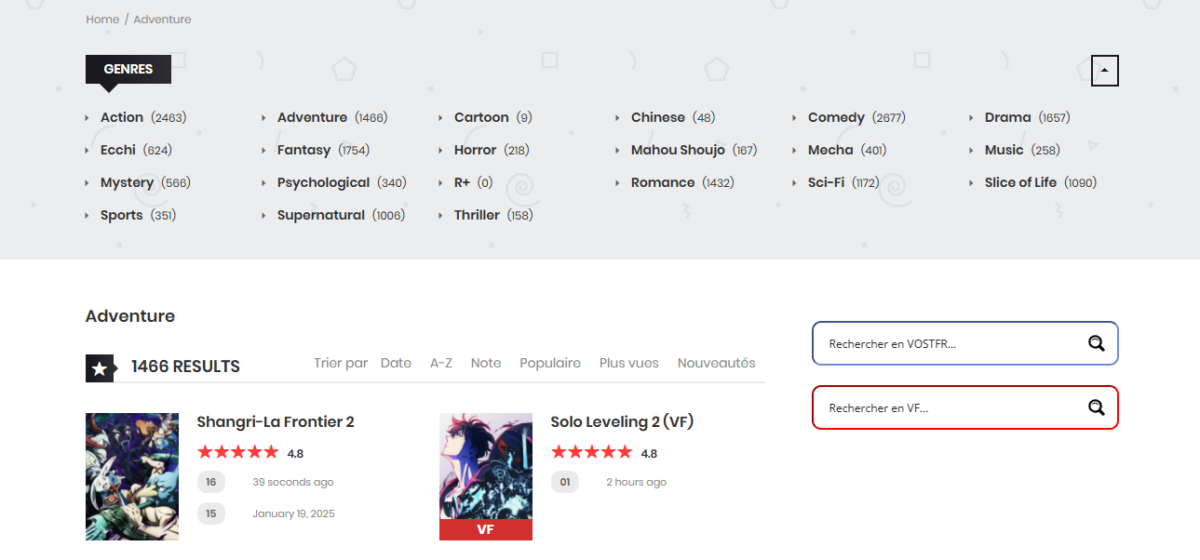Focus the Rechercher en VOSTFR search field
The width and height of the screenshot is (1200, 560).
coord(965,343)
